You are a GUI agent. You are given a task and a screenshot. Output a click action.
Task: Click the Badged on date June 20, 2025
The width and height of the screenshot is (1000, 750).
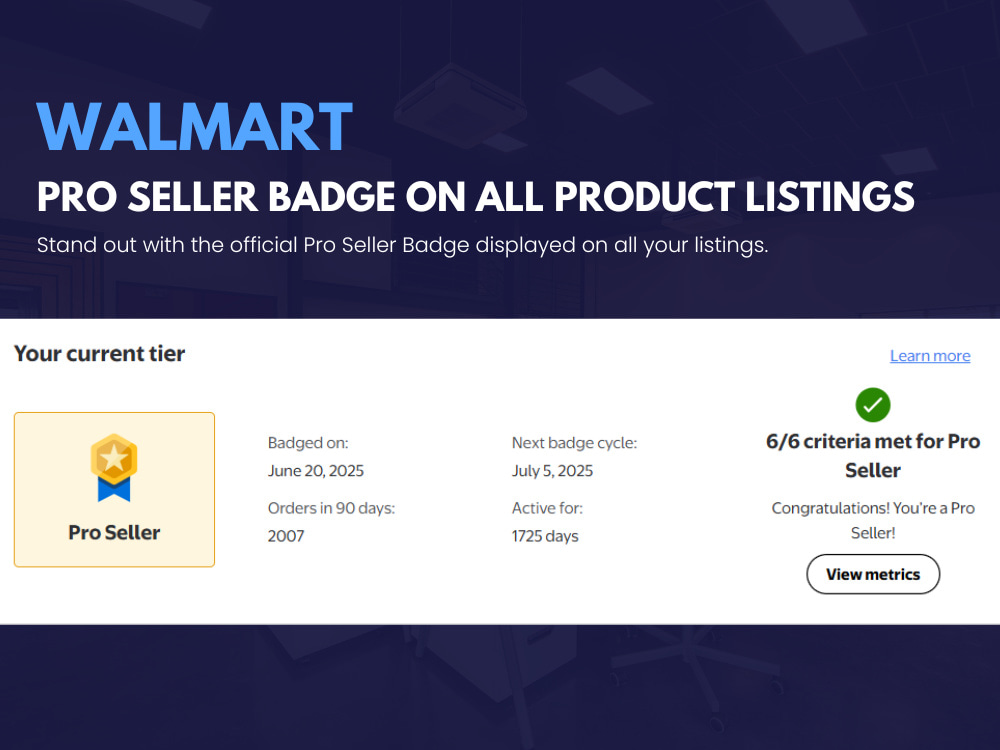(x=316, y=471)
